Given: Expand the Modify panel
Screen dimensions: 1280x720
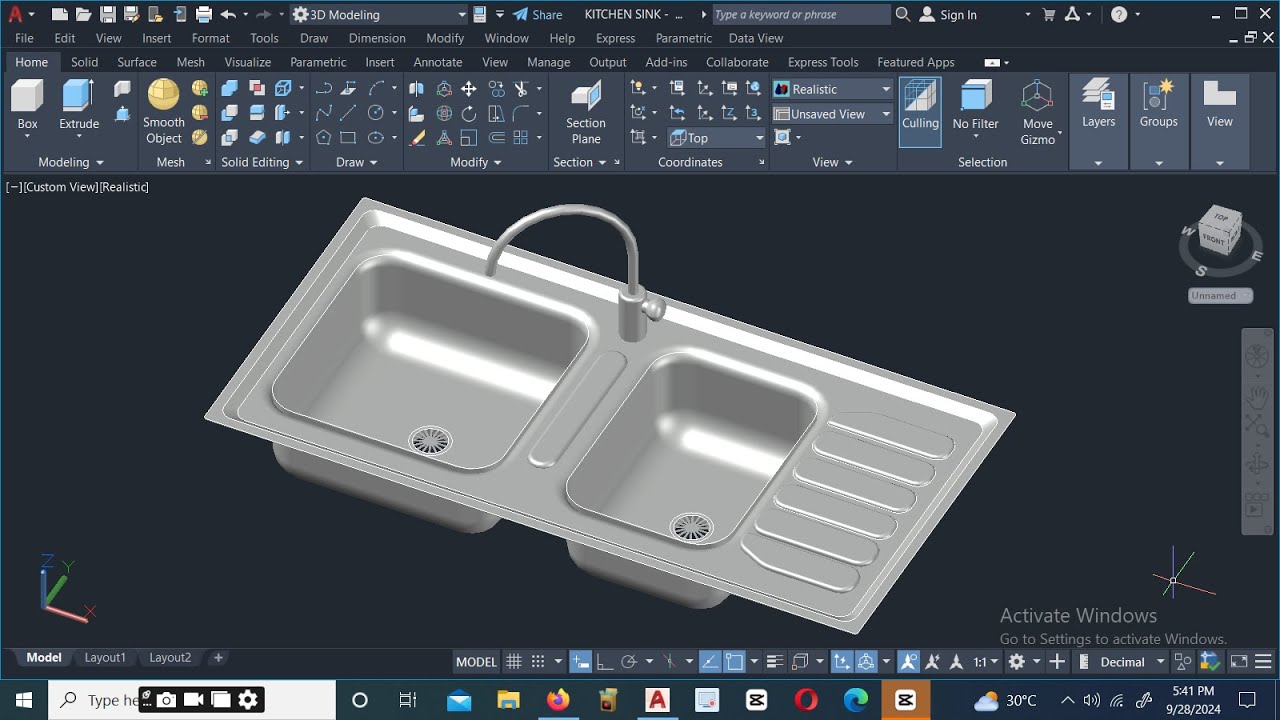Looking at the screenshot, I should tap(476, 162).
